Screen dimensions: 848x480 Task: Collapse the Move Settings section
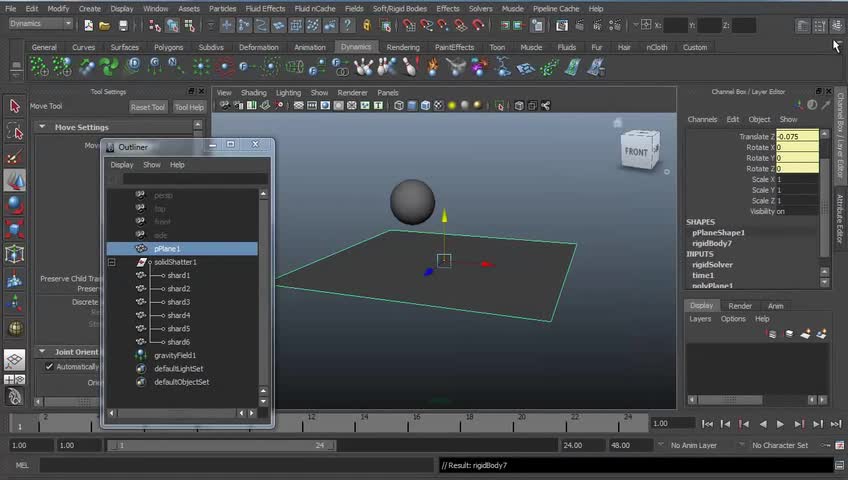pyautogui.click(x=42, y=127)
